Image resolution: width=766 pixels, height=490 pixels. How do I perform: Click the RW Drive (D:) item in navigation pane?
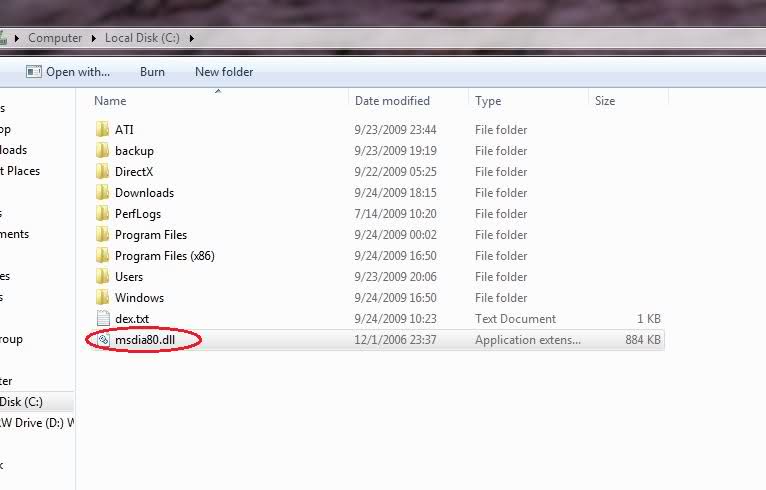[x=37, y=423]
